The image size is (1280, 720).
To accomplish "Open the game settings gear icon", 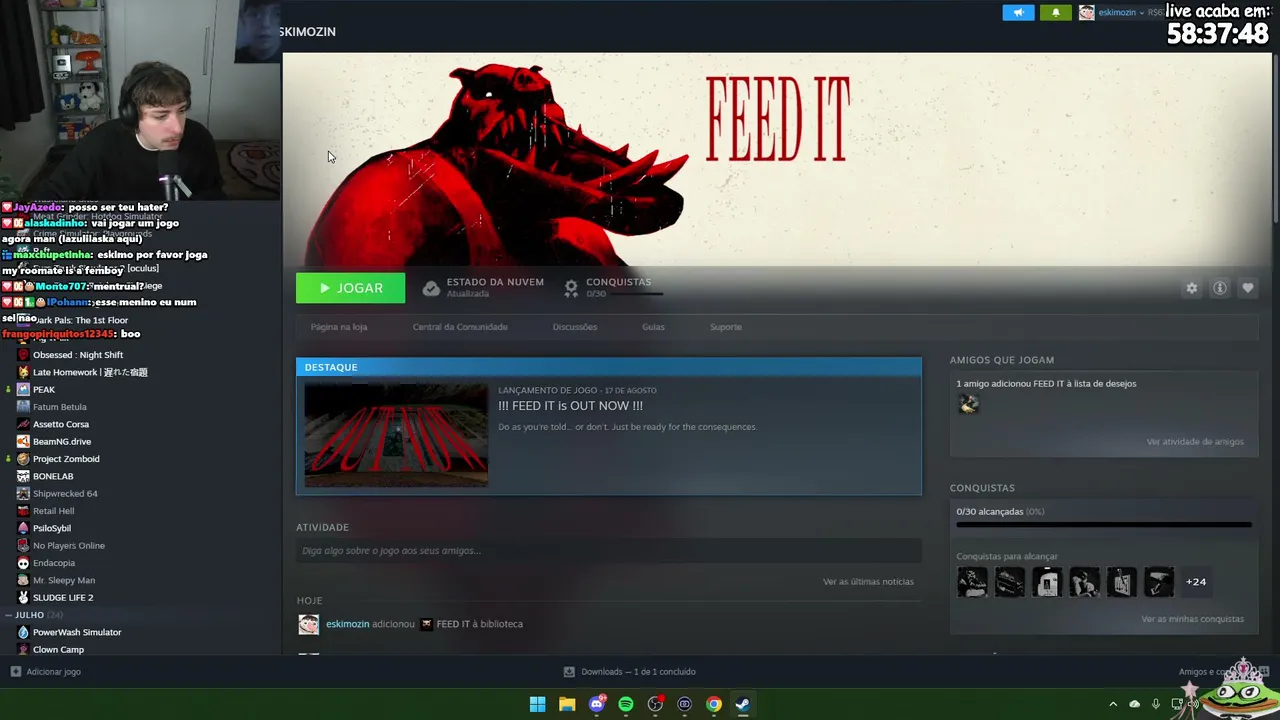I will [x=1191, y=288].
